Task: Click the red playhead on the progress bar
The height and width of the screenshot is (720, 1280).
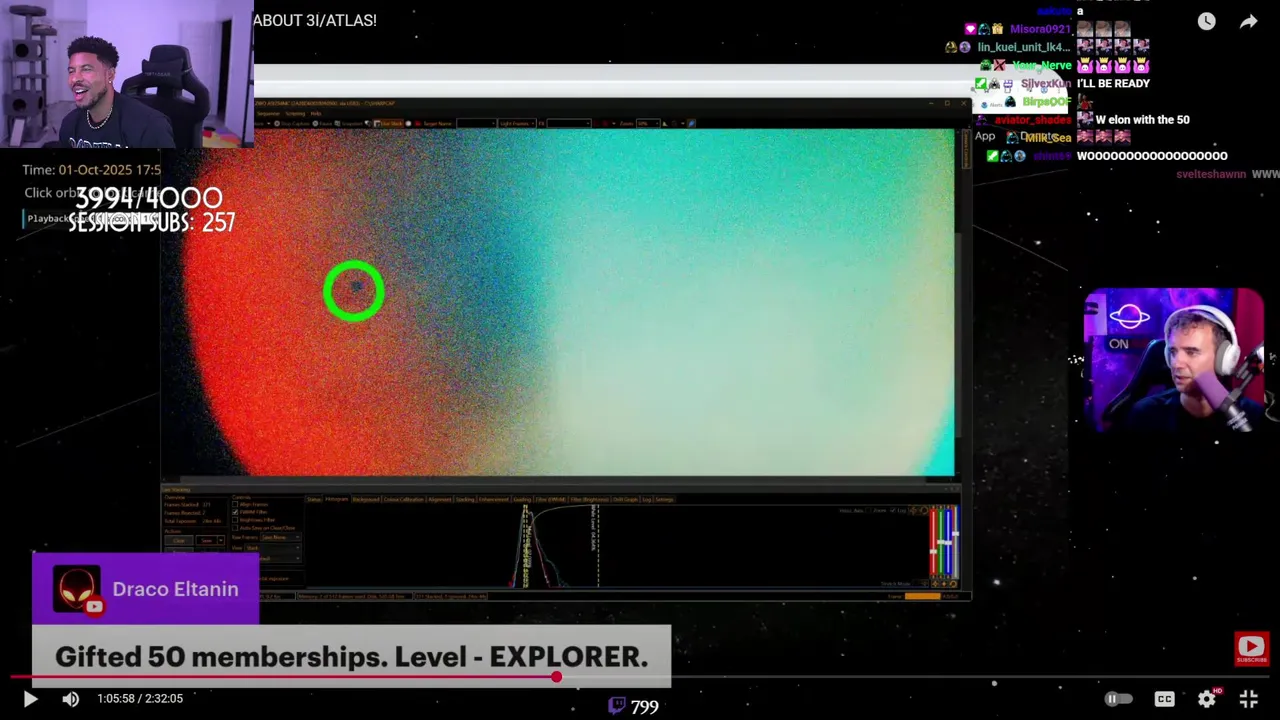Action: (556, 677)
